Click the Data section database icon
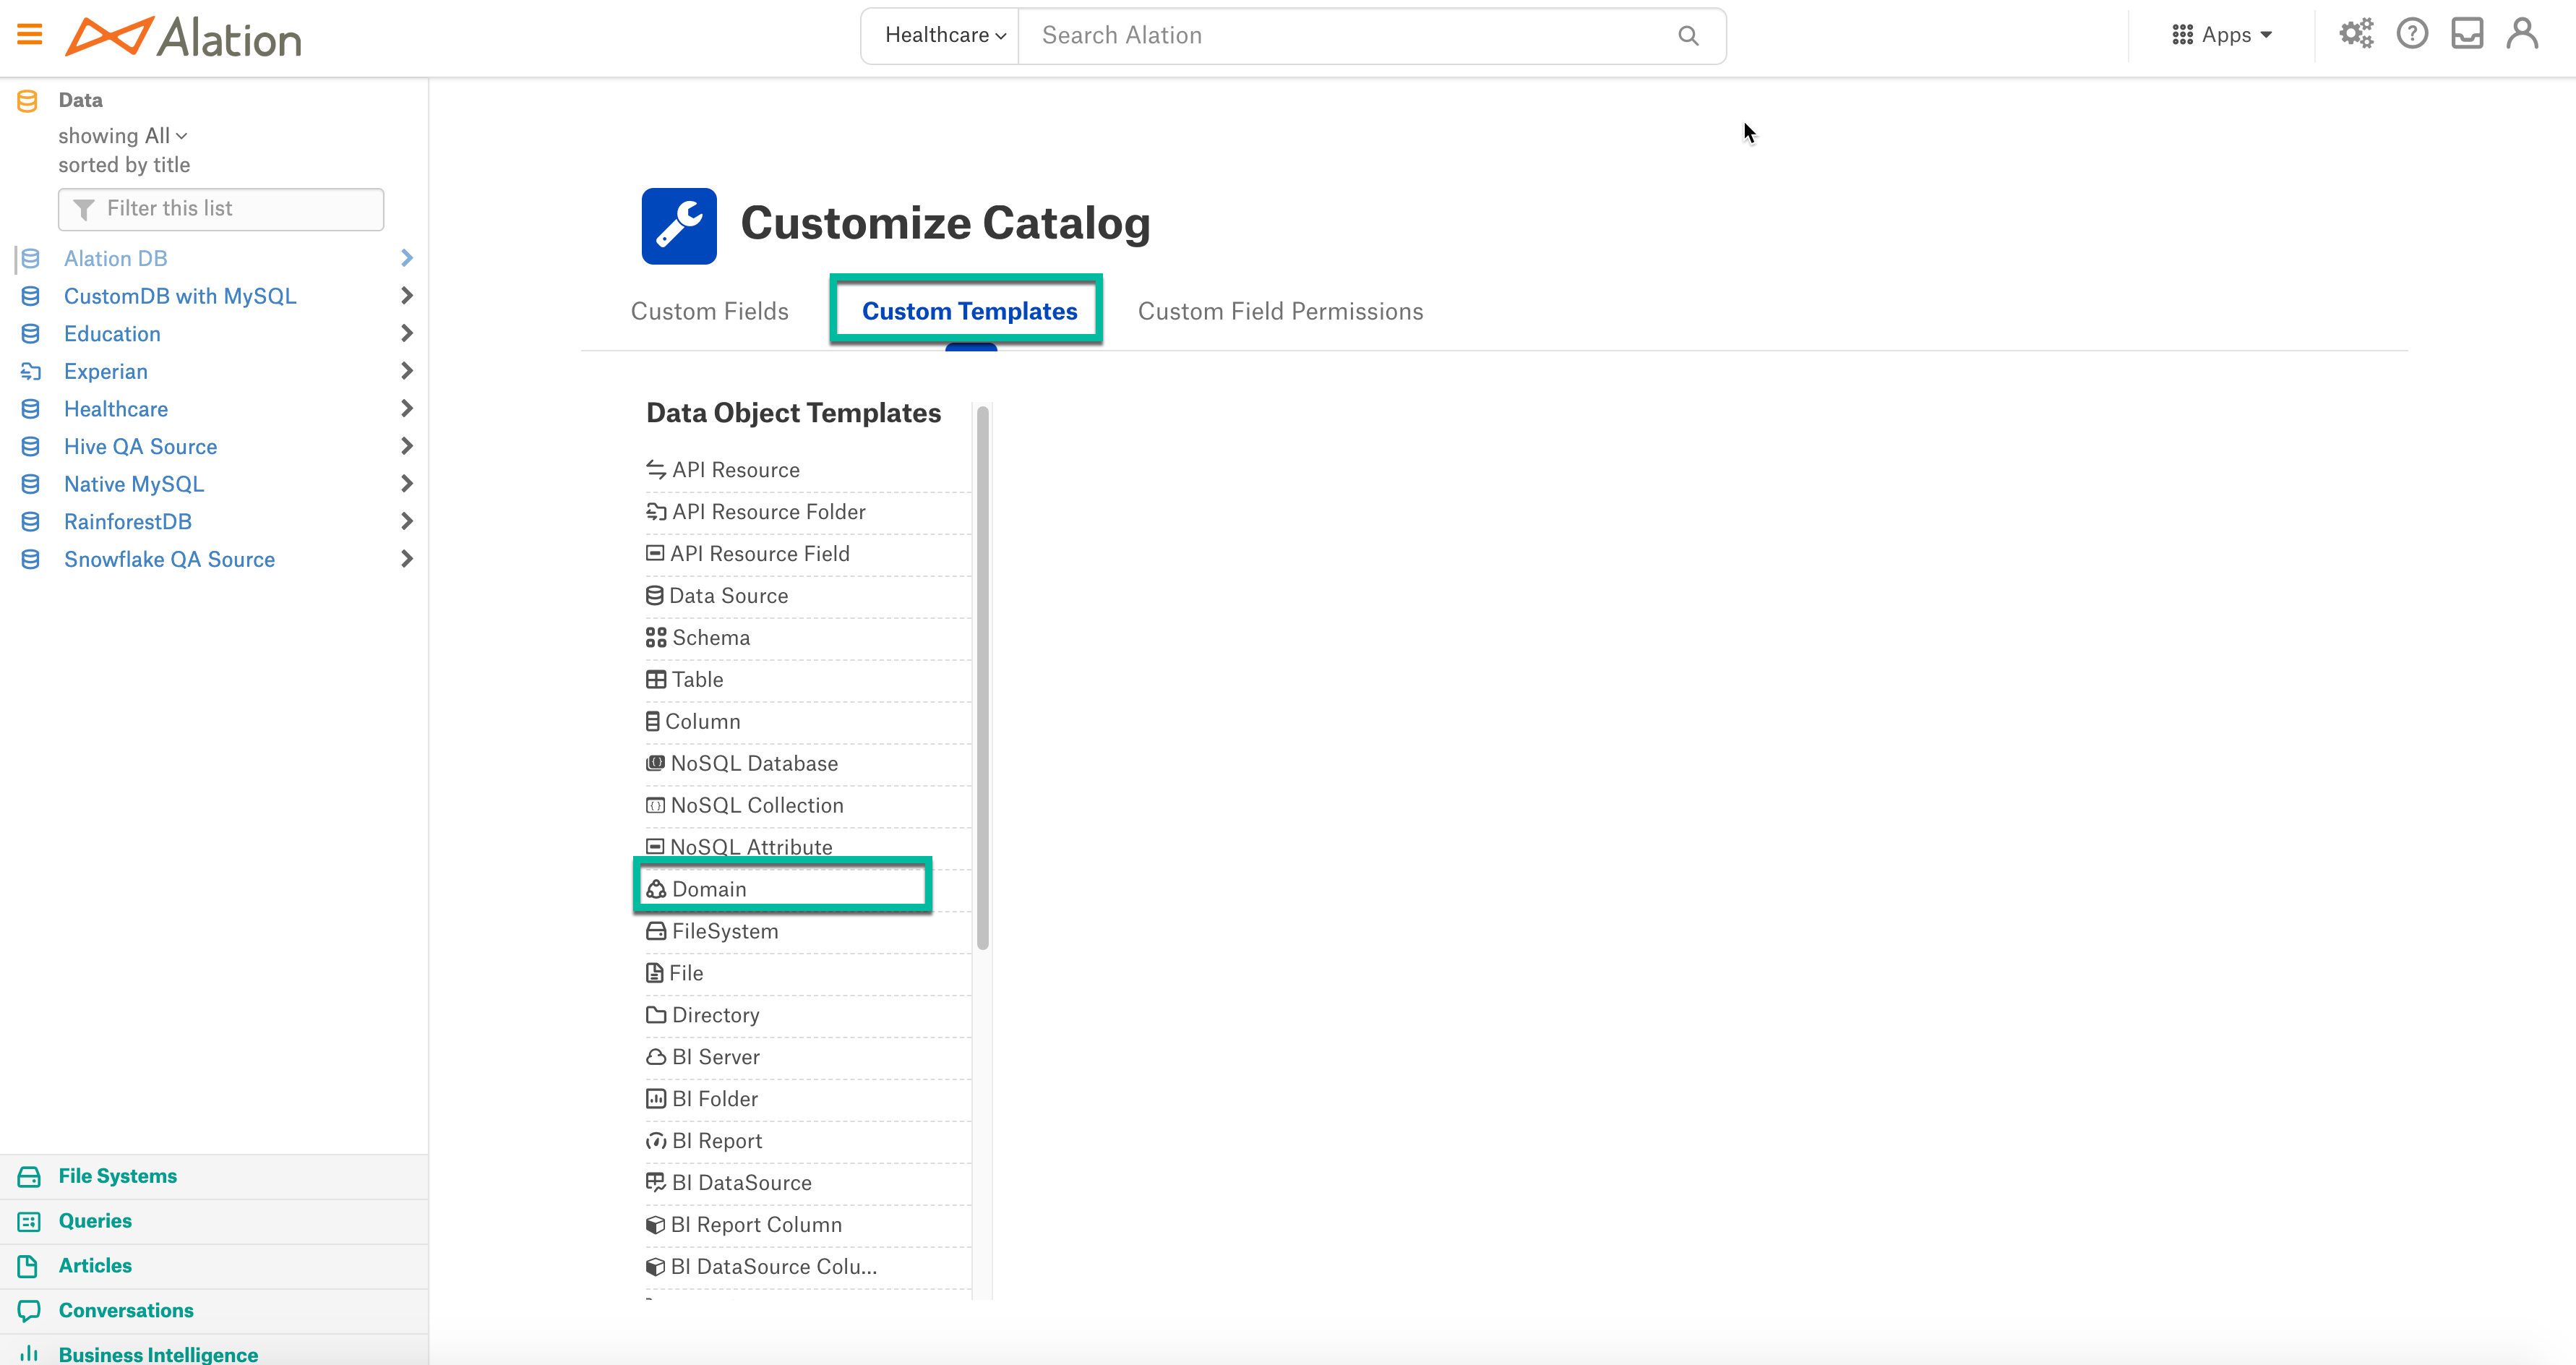The height and width of the screenshot is (1365, 2576). 28,100
